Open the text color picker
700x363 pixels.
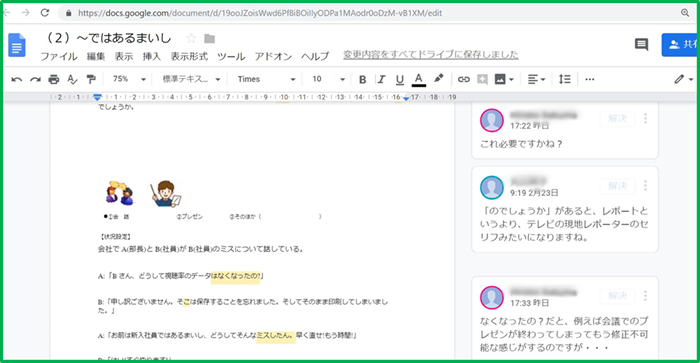pos(418,79)
